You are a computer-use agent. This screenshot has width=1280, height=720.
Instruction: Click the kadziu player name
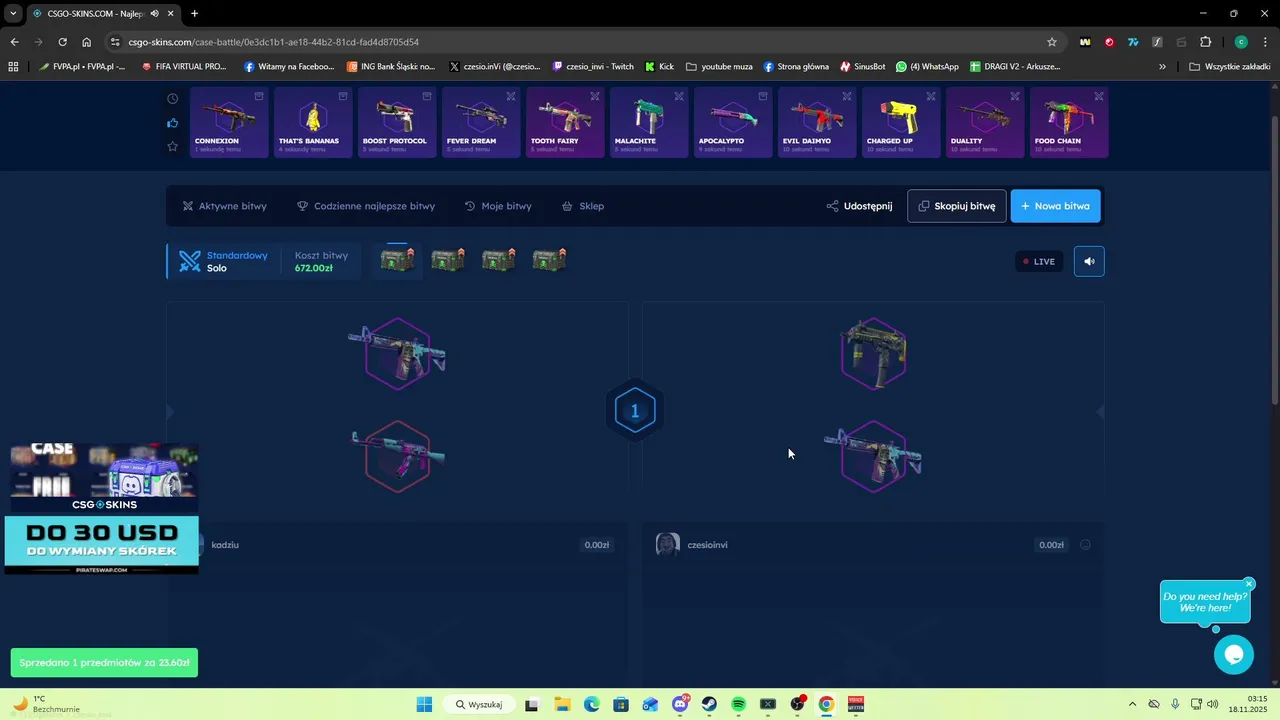(x=225, y=545)
